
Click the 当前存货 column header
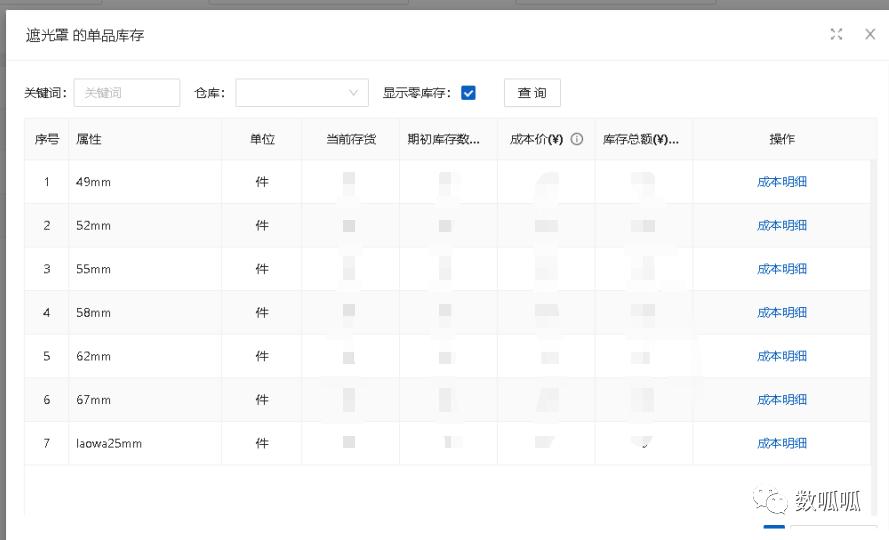(x=351, y=139)
